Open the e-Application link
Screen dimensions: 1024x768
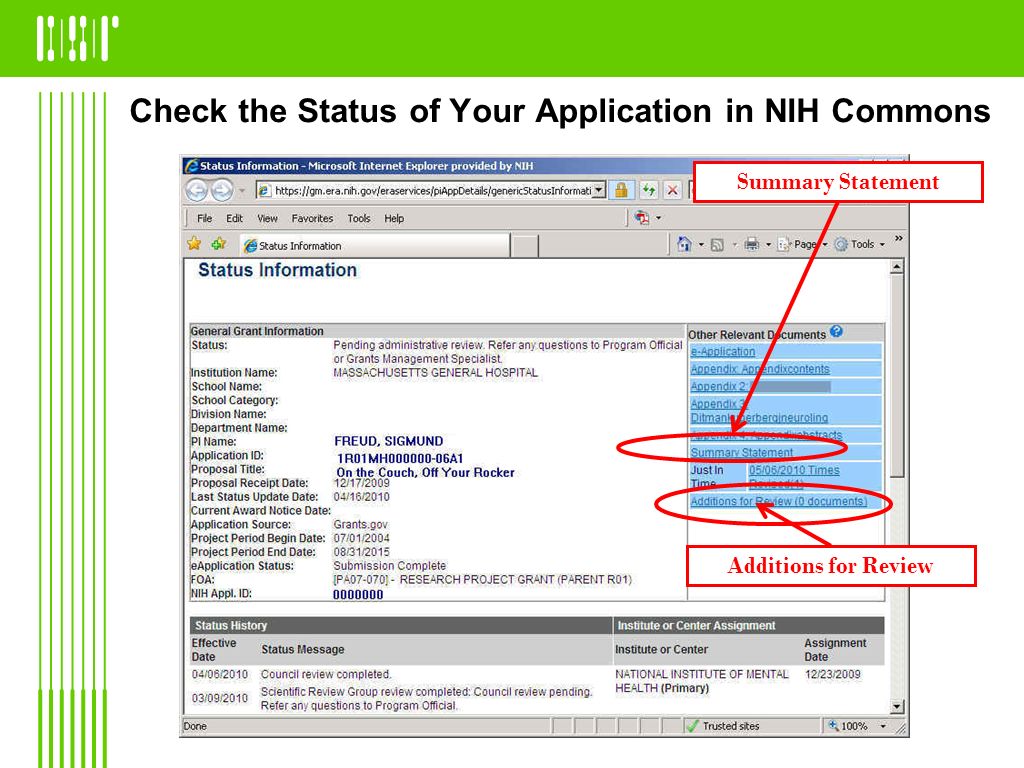[723, 351]
